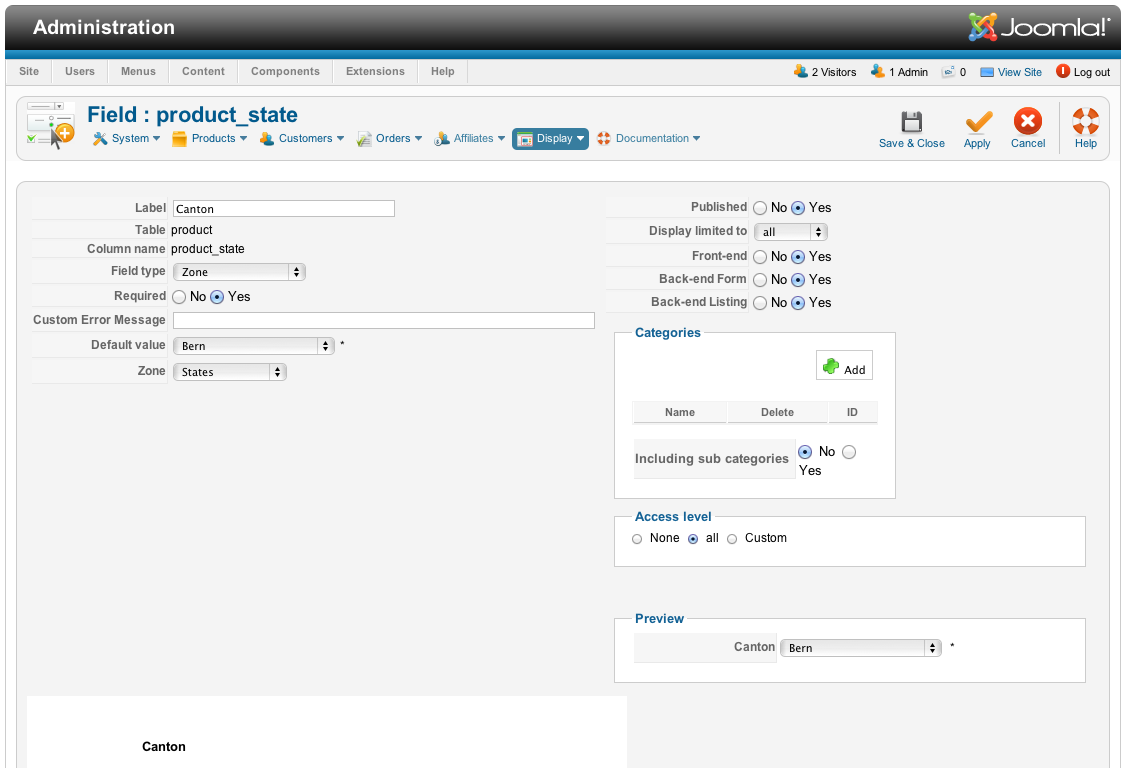Viewport: 1123px width, 768px height.
Task: Set Required to Yes
Action: pos(217,297)
